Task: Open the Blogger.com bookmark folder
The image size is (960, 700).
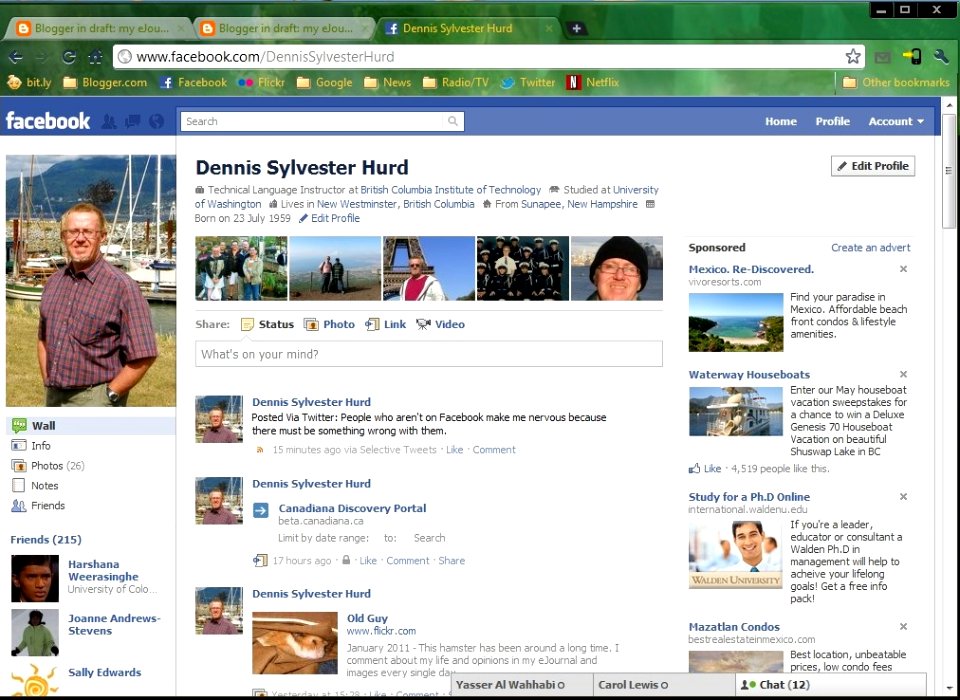Action: coord(105,82)
